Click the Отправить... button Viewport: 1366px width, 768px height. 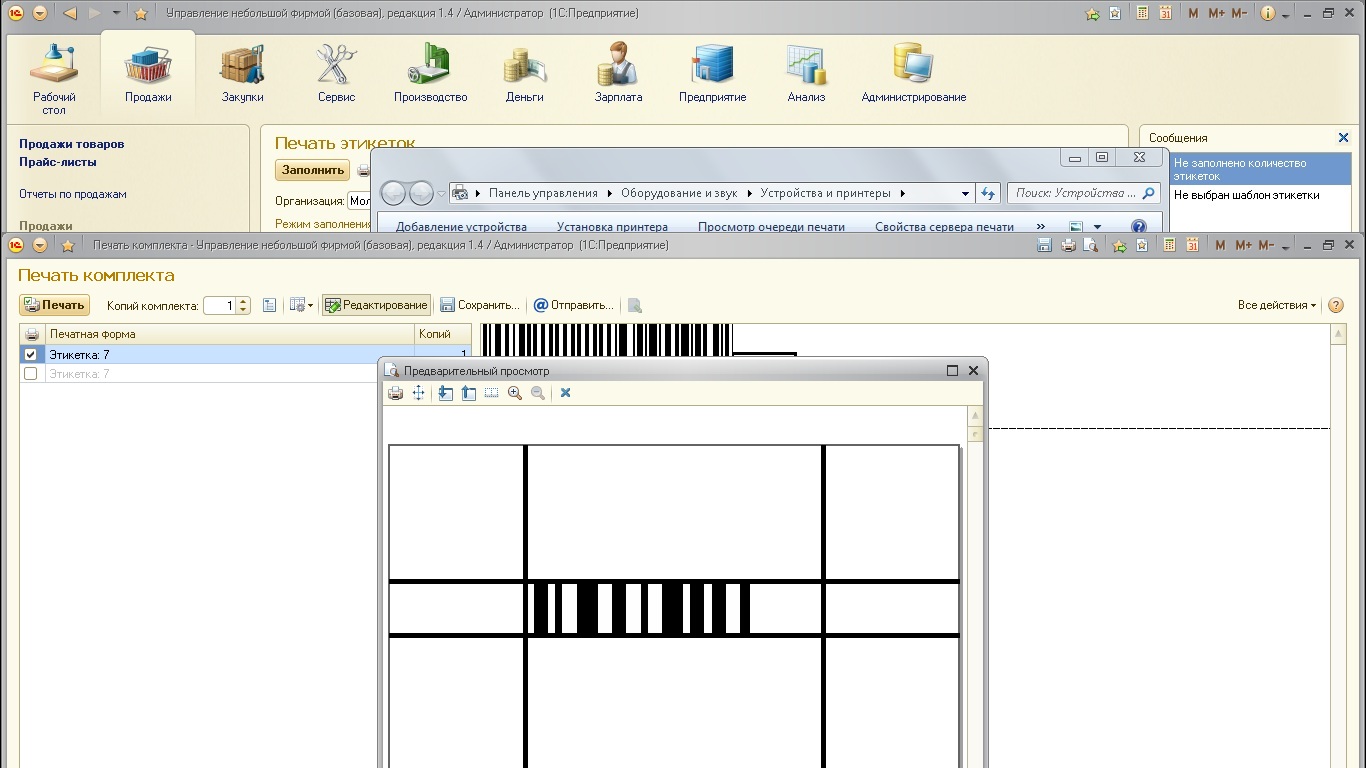[573, 305]
